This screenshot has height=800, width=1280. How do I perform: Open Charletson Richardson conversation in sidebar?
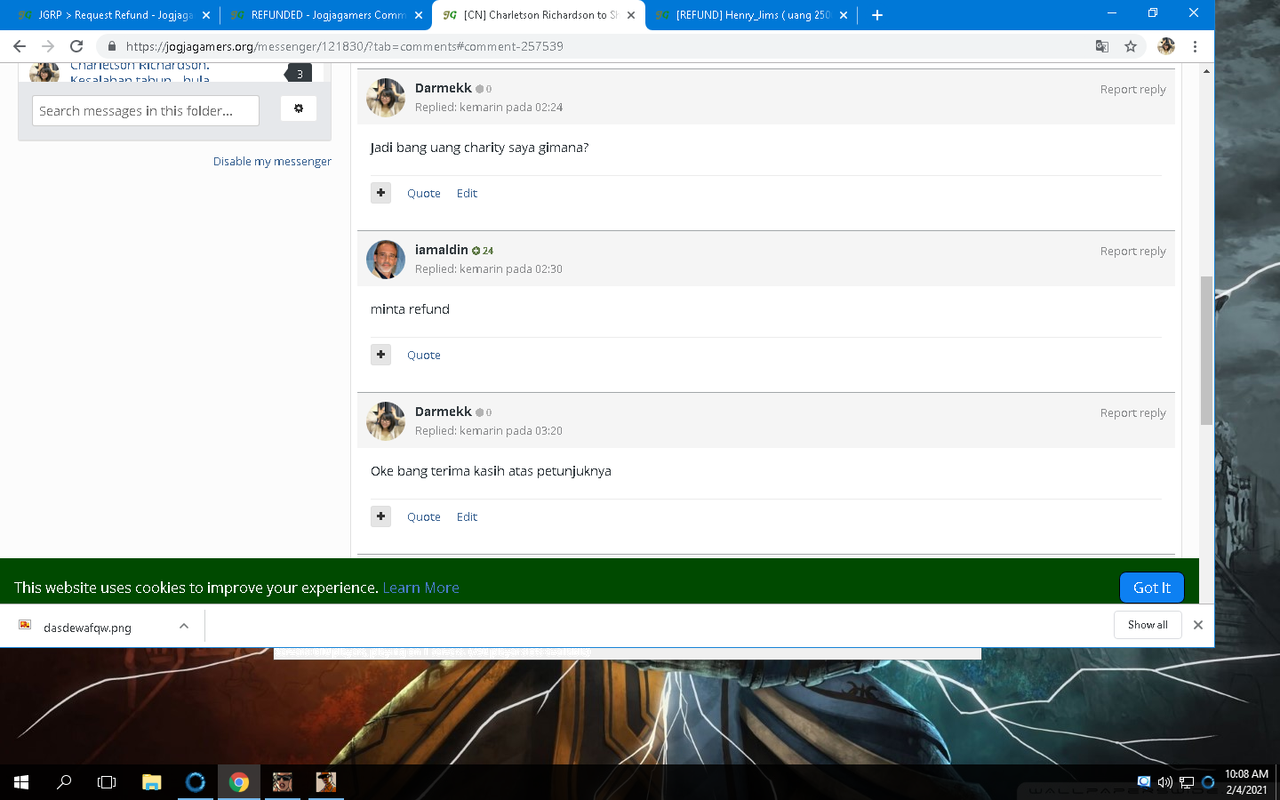pos(139,72)
